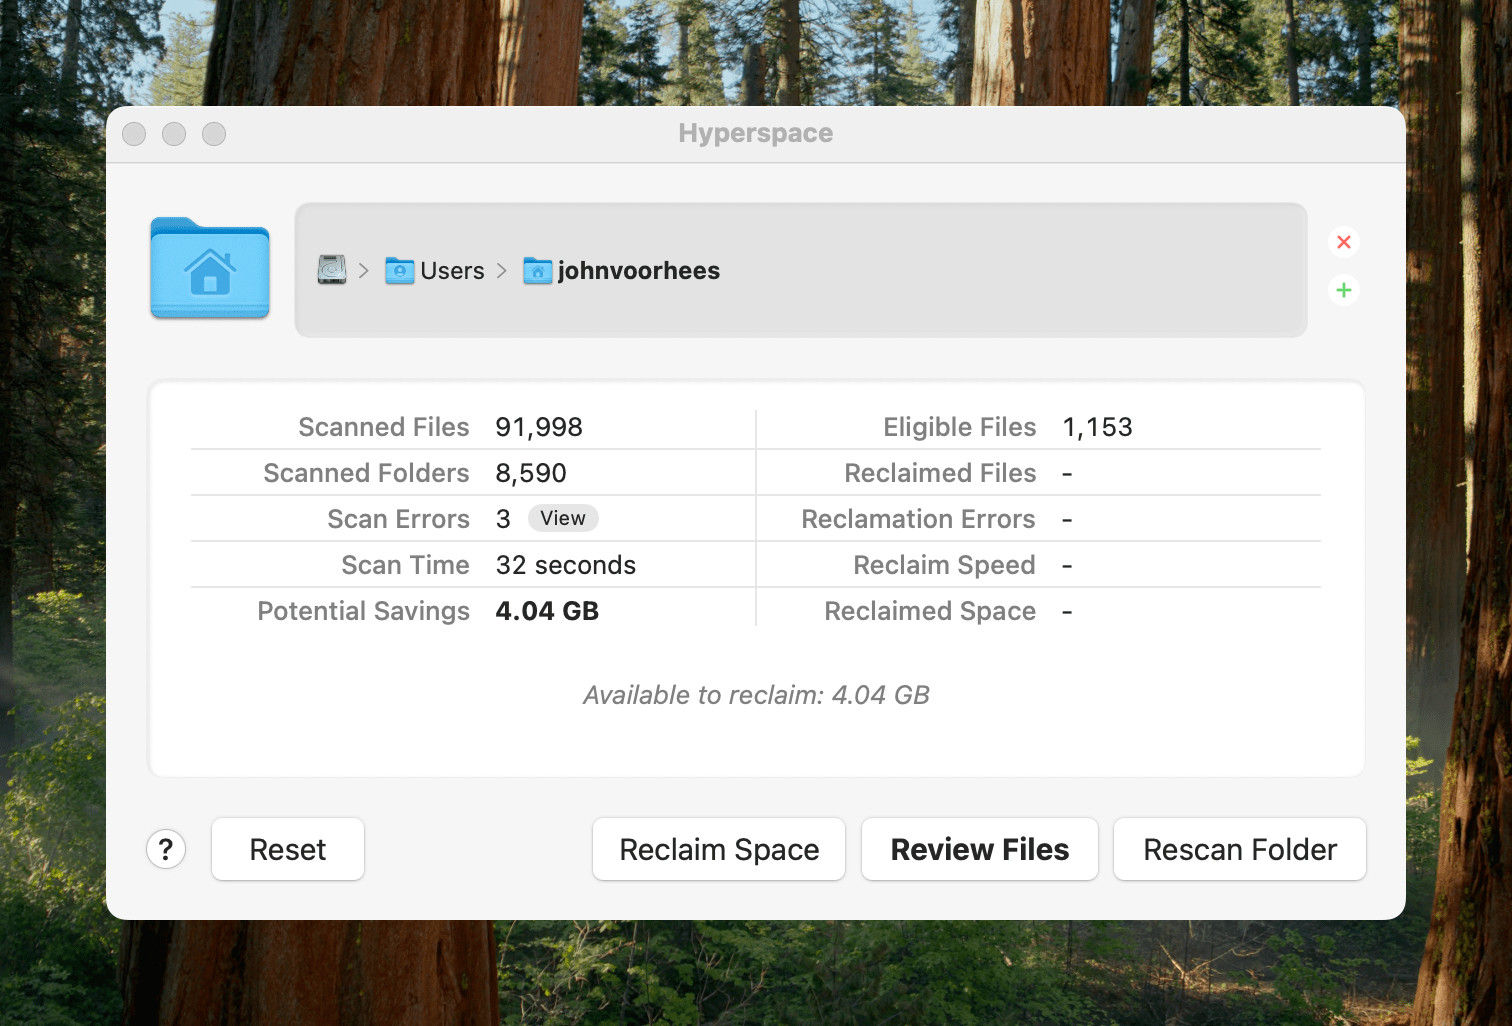Click the Potential Savings 4.04 GB value
The image size is (1512, 1026).
coord(546,610)
